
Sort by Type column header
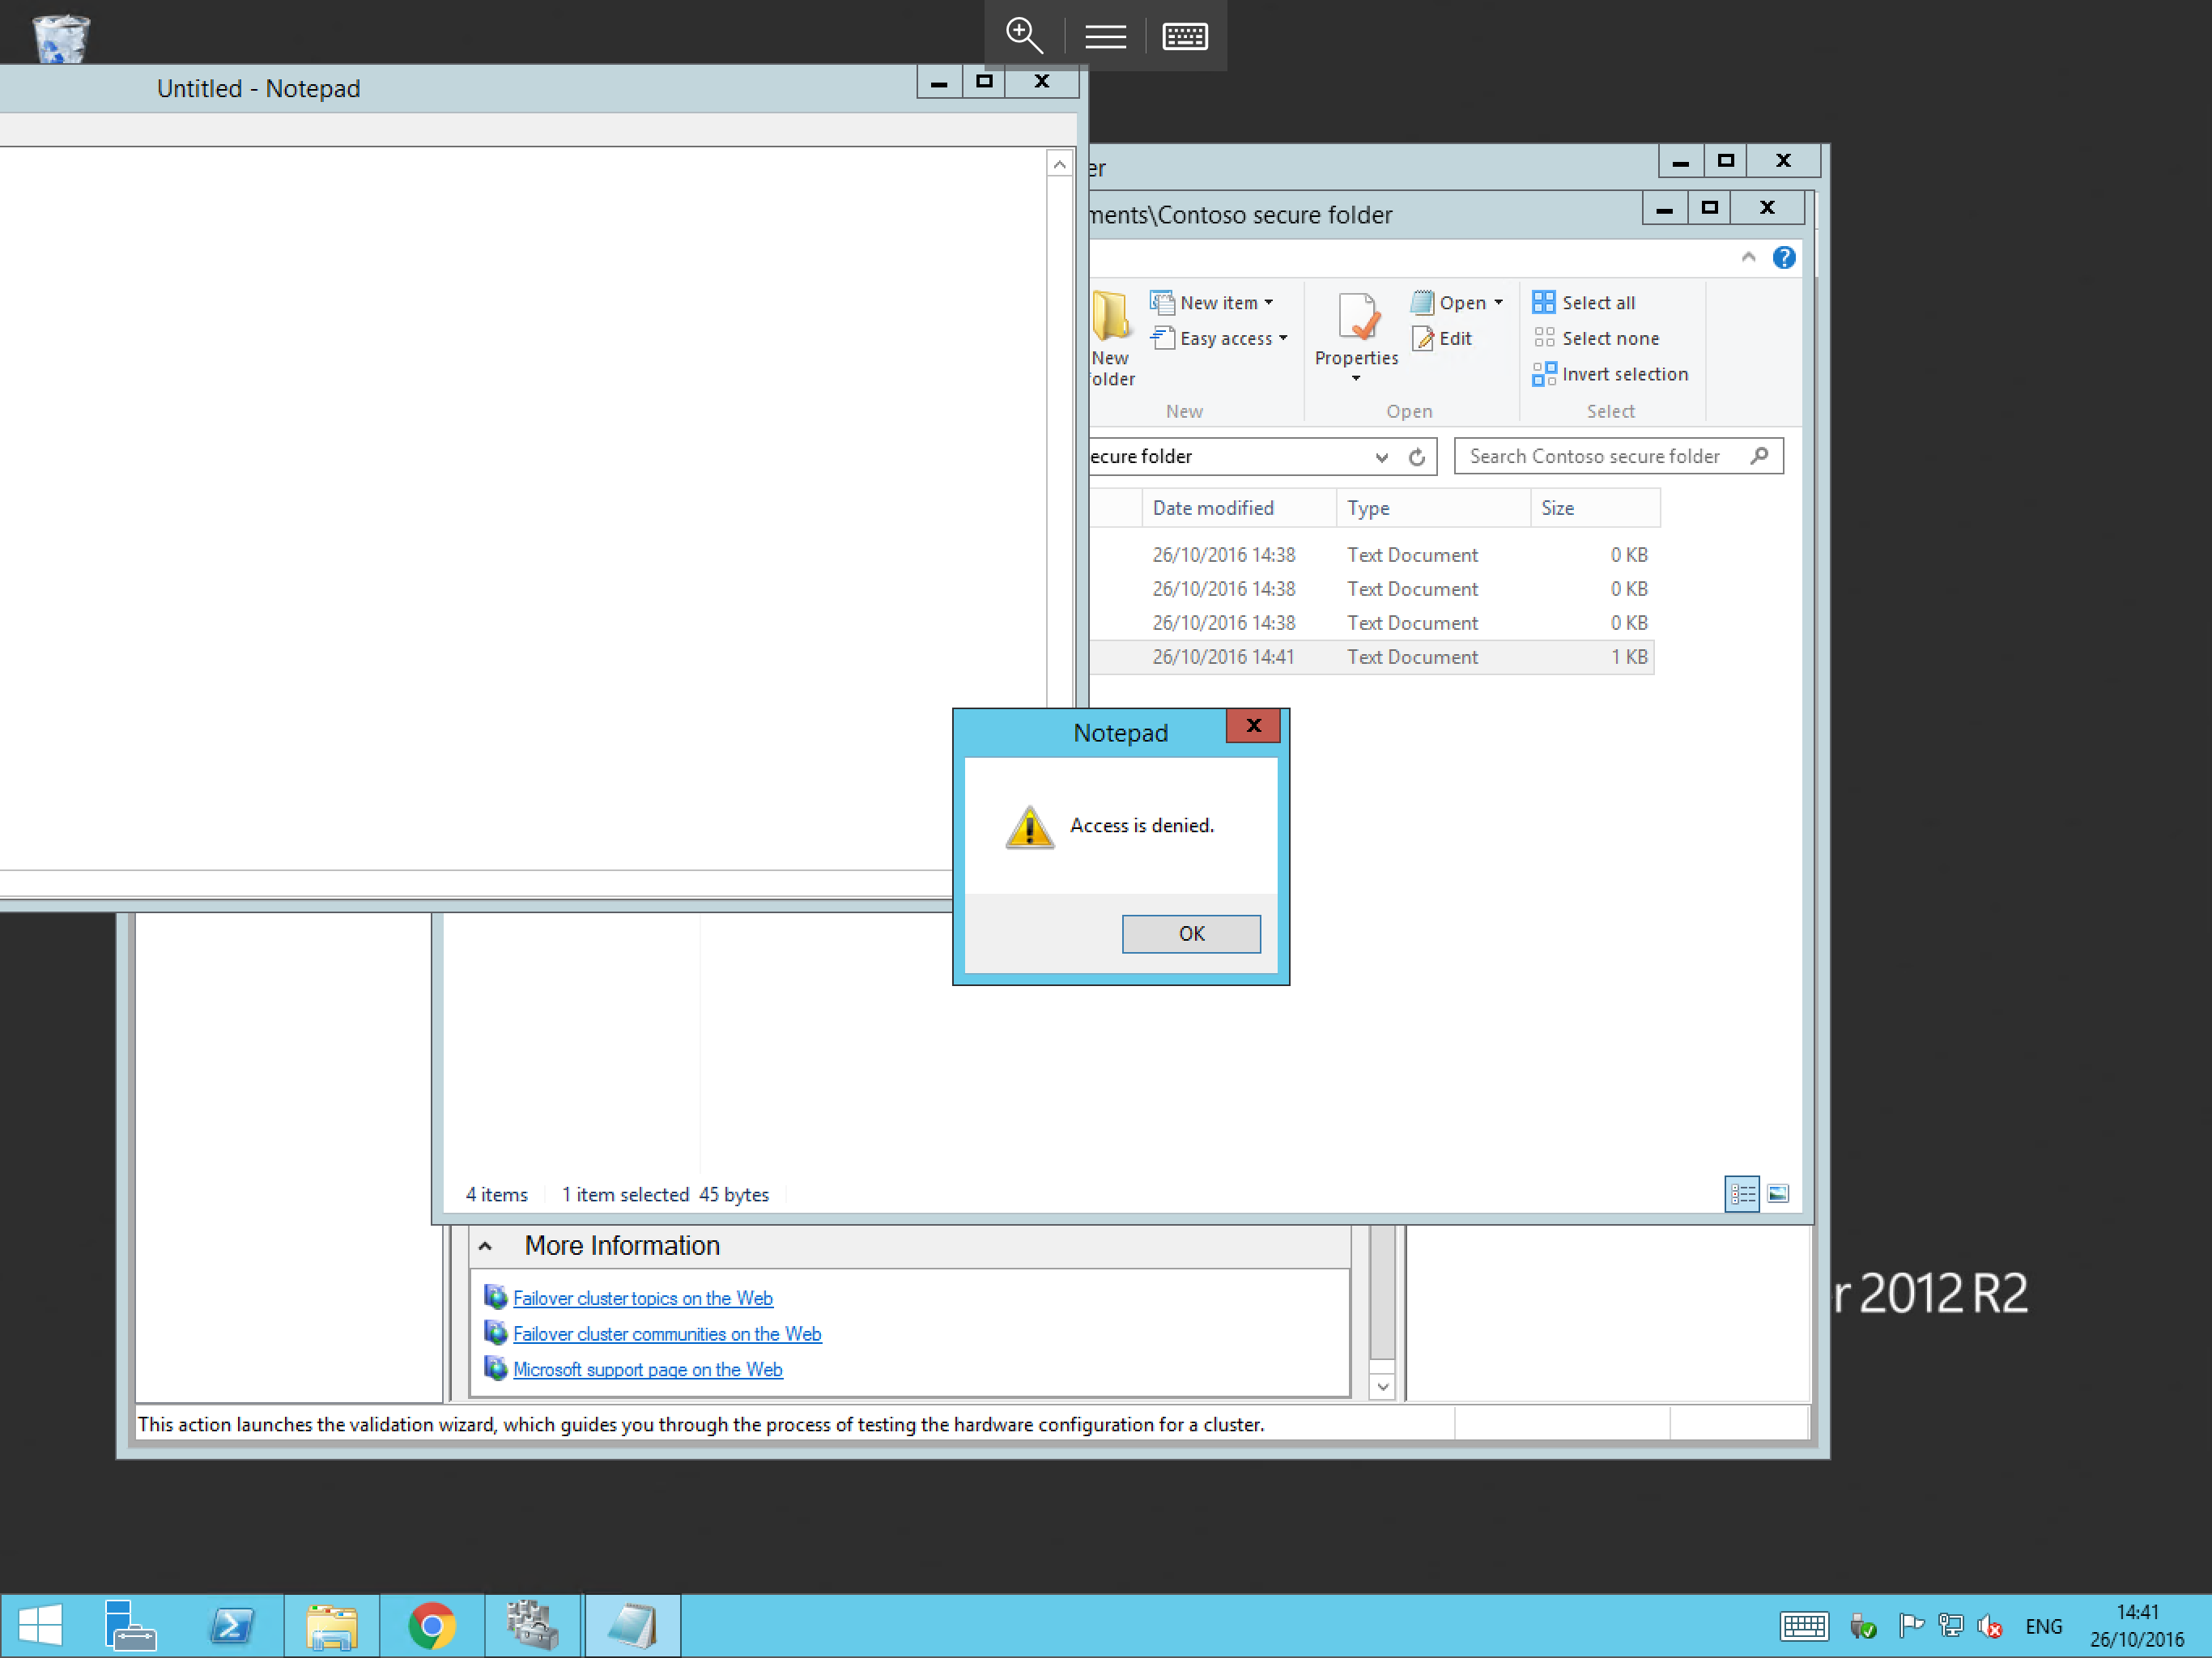pos(1368,508)
